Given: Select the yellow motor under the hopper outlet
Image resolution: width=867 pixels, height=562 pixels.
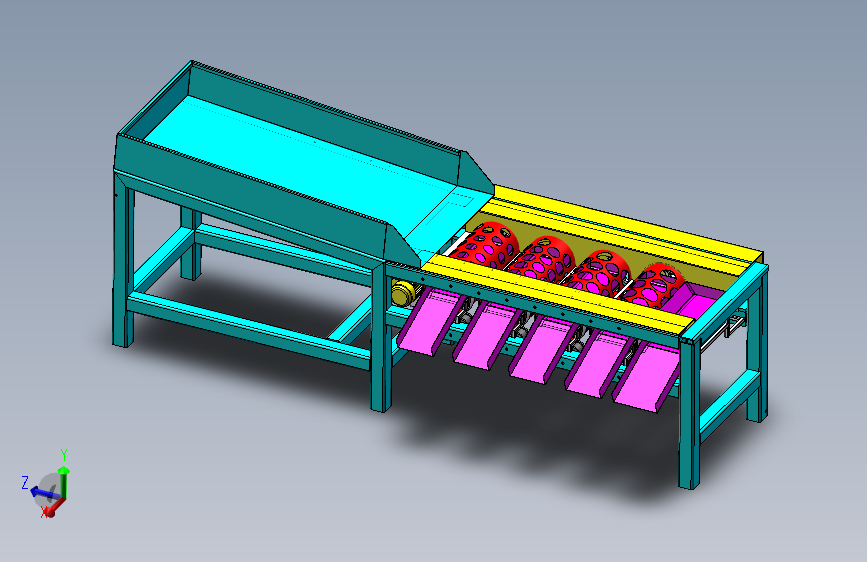Looking at the screenshot, I should (404, 293).
